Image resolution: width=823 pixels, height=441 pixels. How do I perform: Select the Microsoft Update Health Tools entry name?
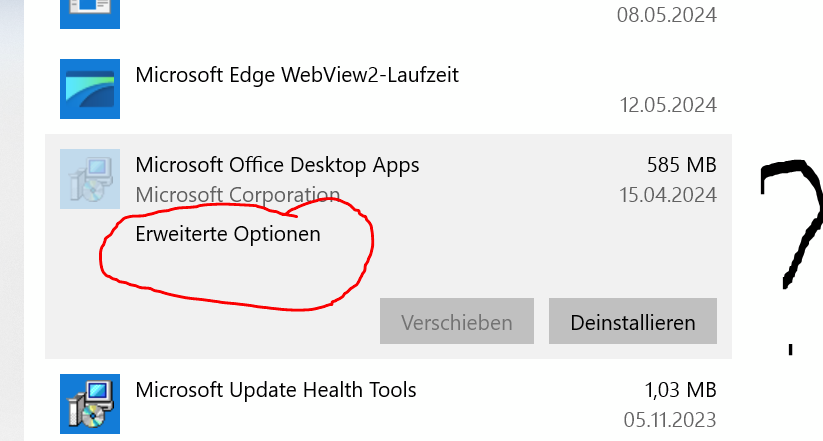276,390
